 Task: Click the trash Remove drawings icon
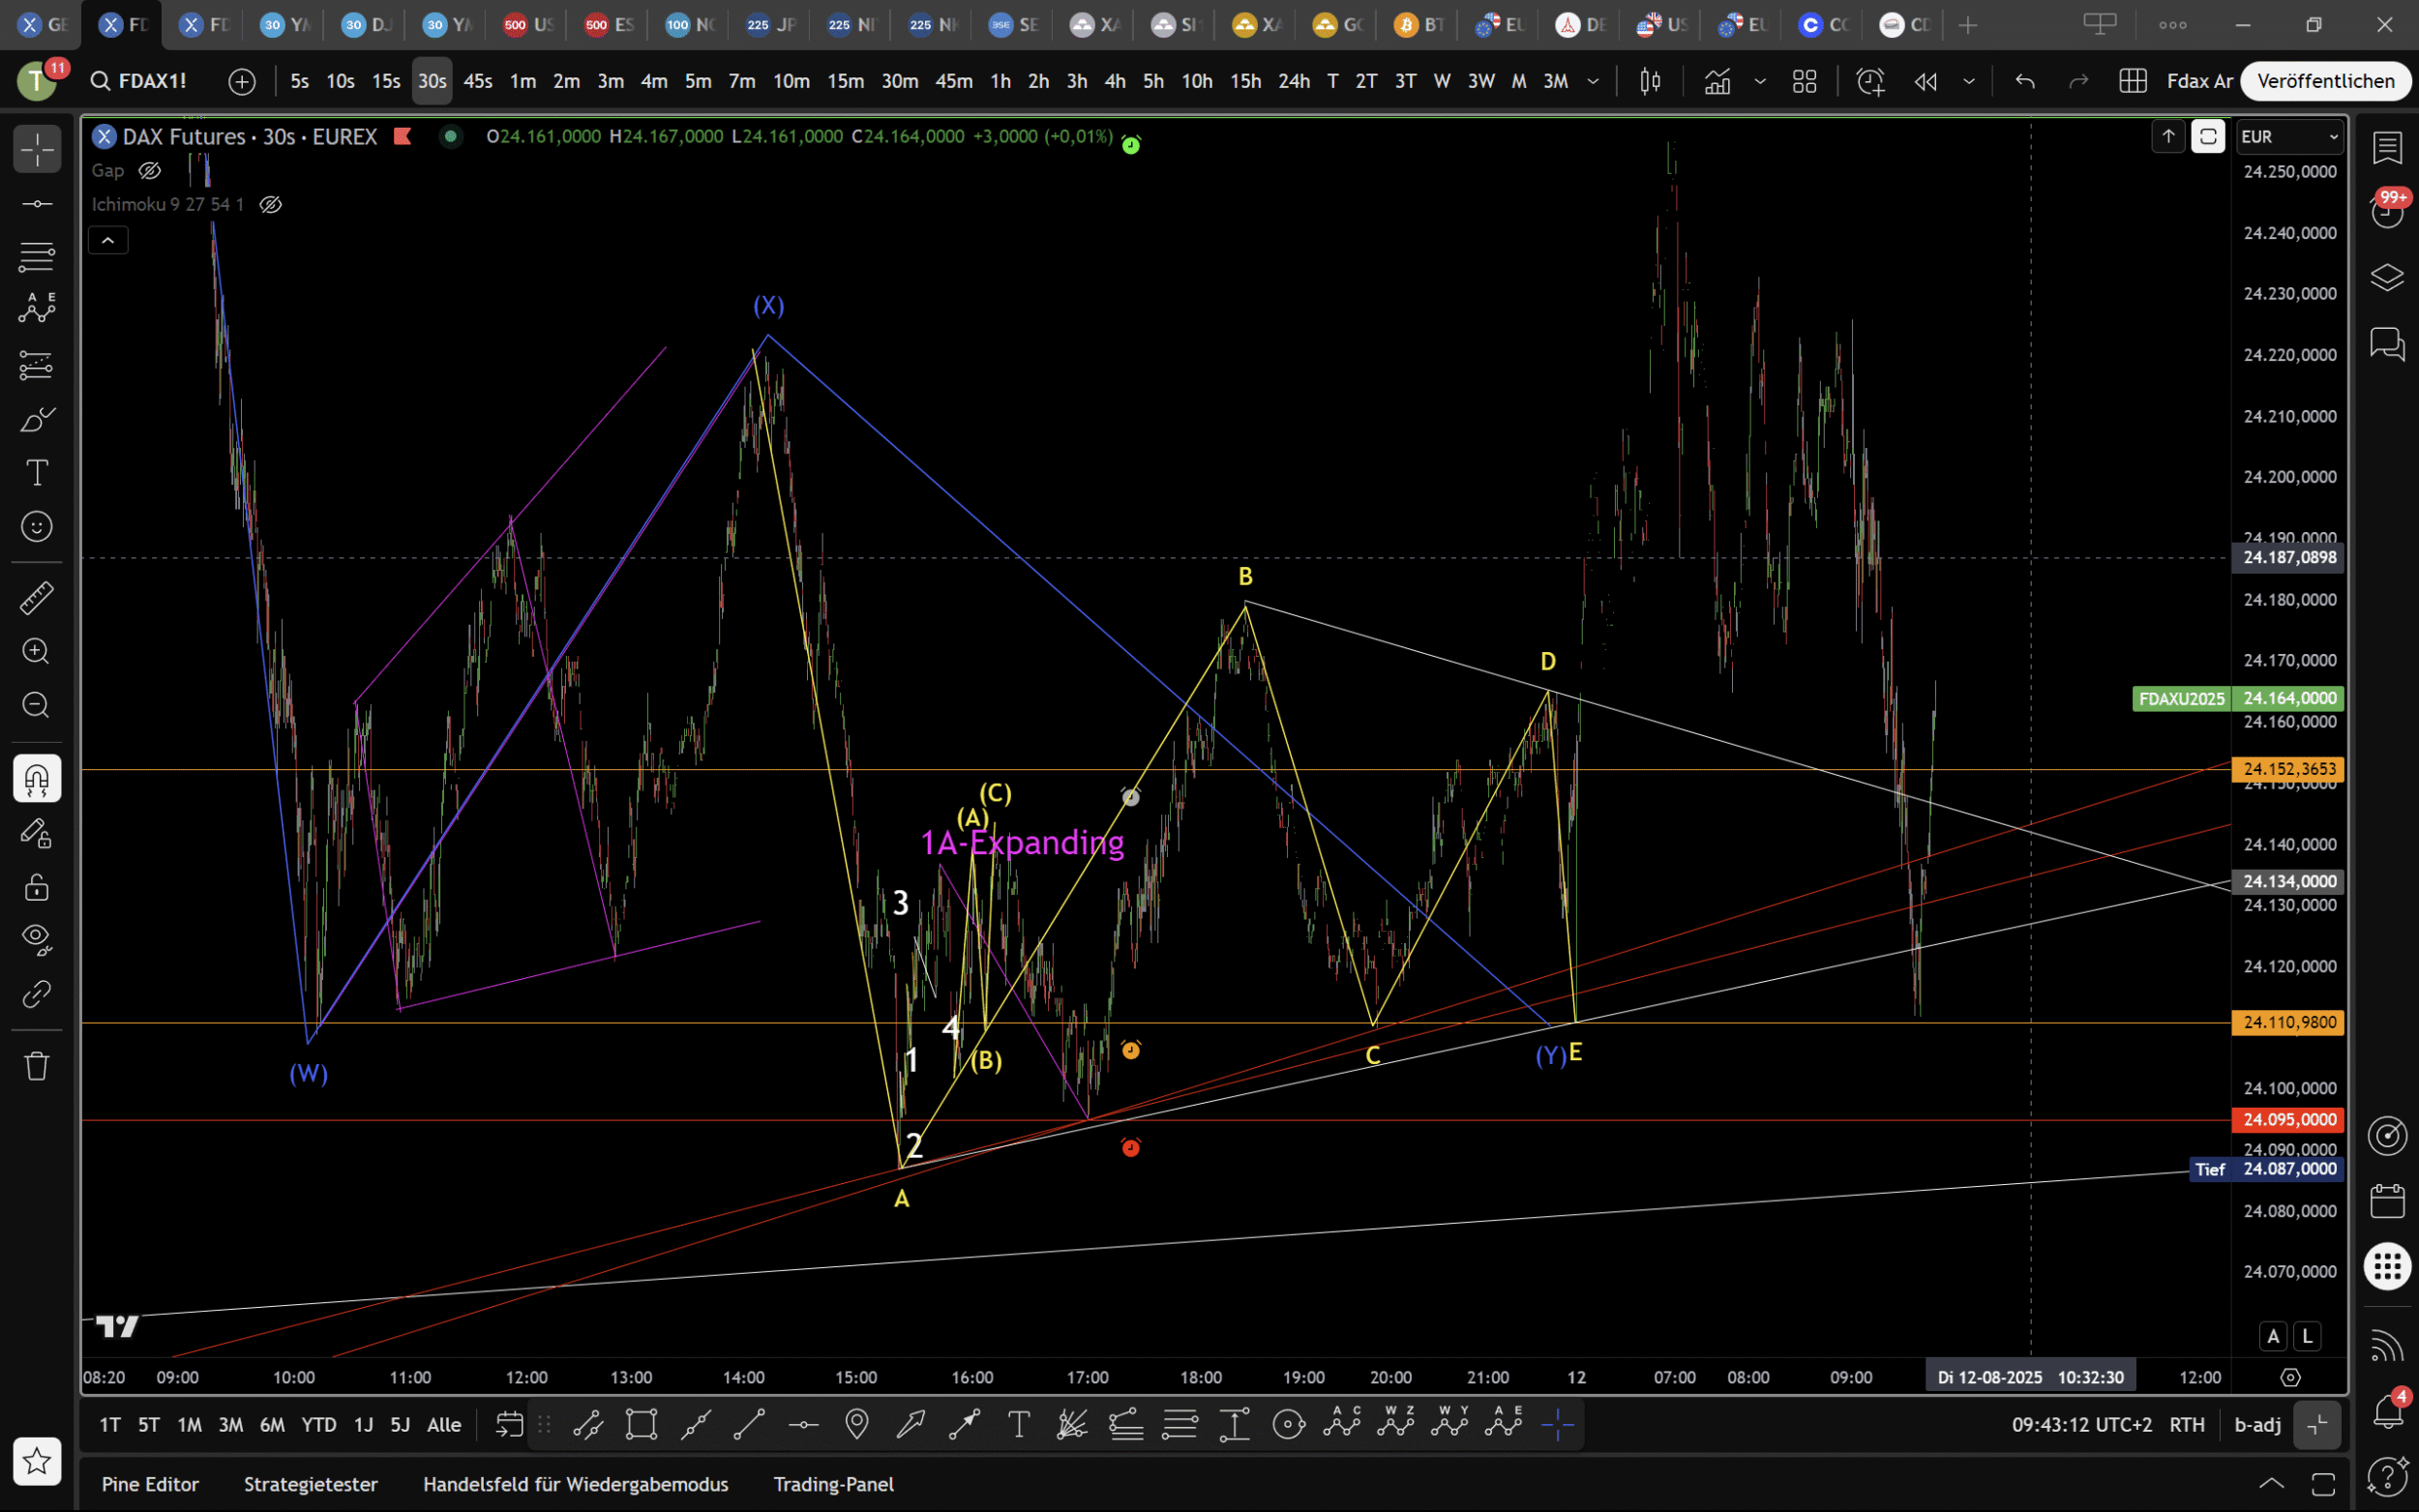pyautogui.click(x=37, y=1065)
